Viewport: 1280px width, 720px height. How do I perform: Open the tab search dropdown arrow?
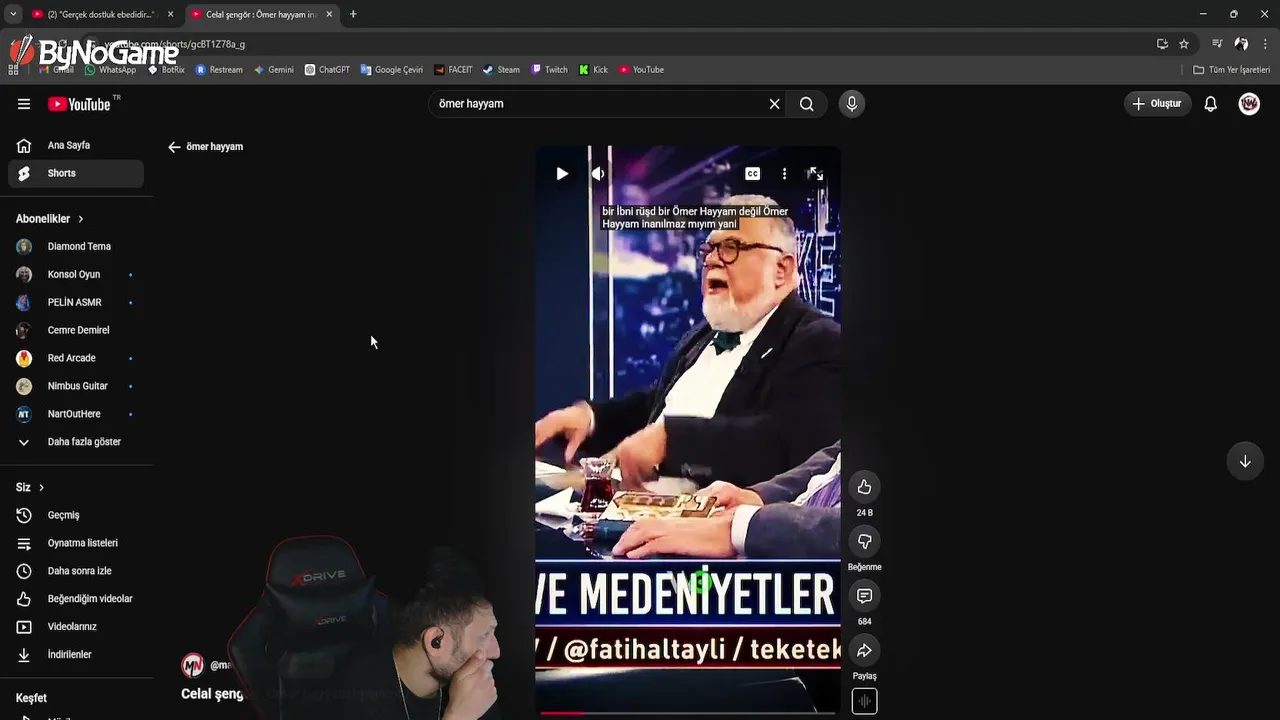point(13,14)
